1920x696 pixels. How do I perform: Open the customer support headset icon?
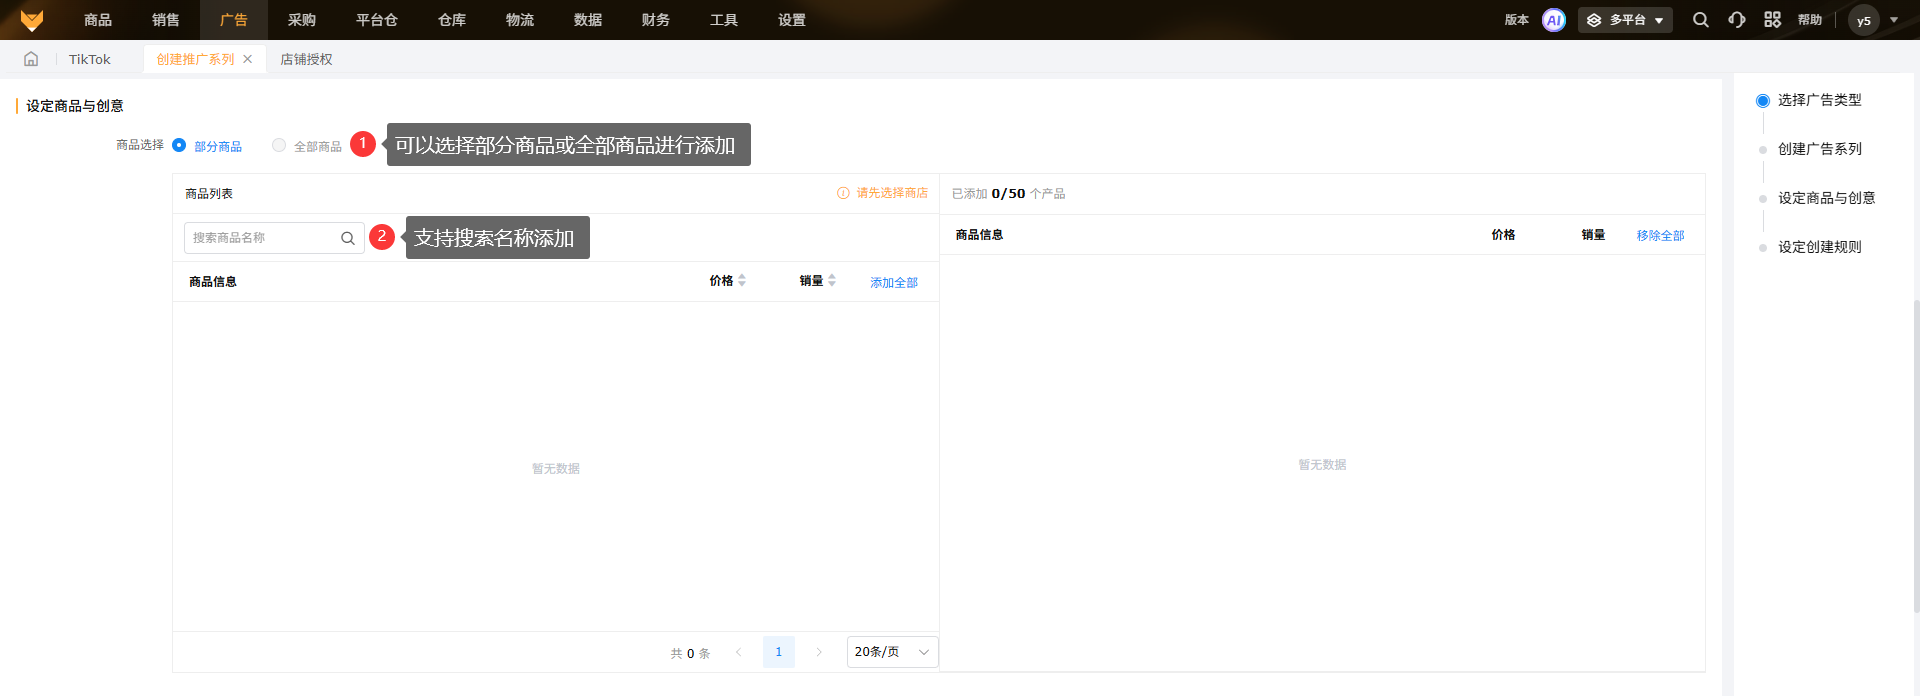[1737, 20]
